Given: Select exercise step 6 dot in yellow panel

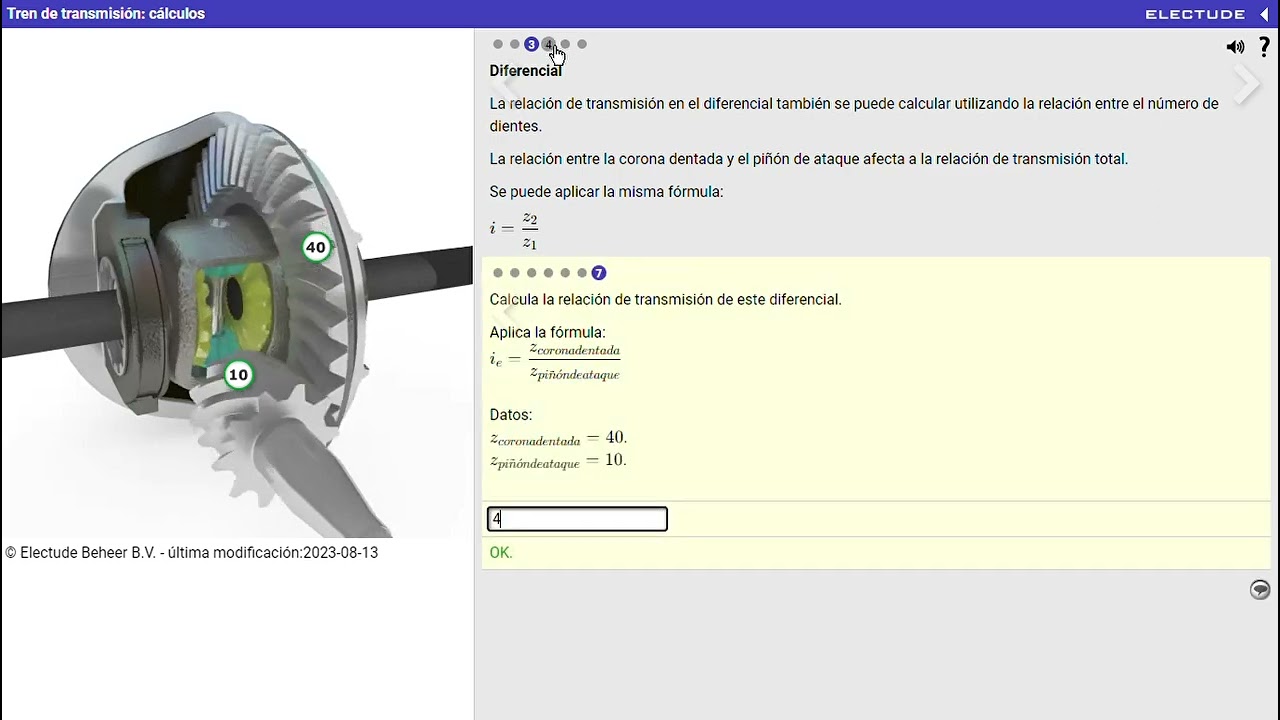Looking at the screenshot, I should [582, 273].
